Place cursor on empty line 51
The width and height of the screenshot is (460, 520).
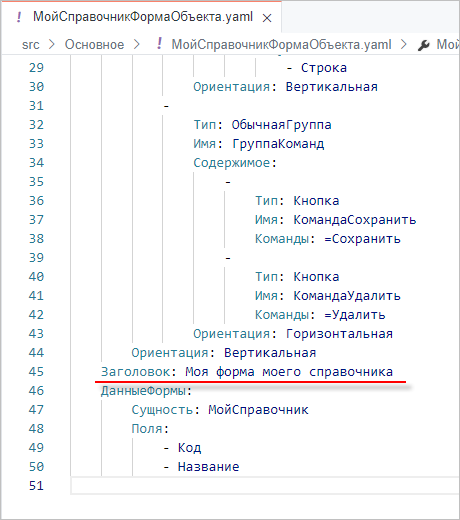coord(265,486)
